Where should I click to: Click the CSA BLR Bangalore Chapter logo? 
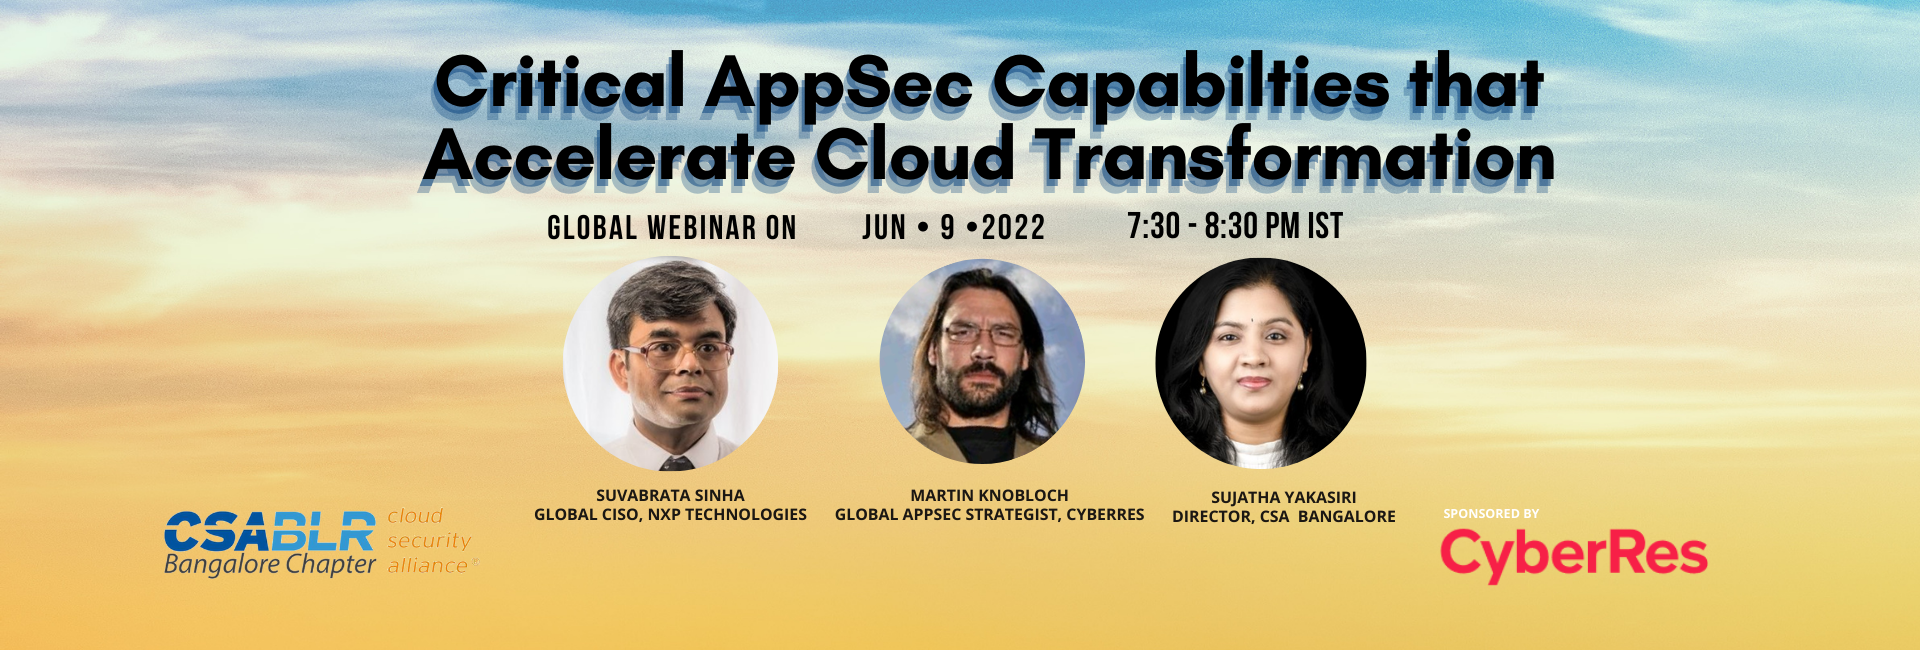[x=270, y=544]
